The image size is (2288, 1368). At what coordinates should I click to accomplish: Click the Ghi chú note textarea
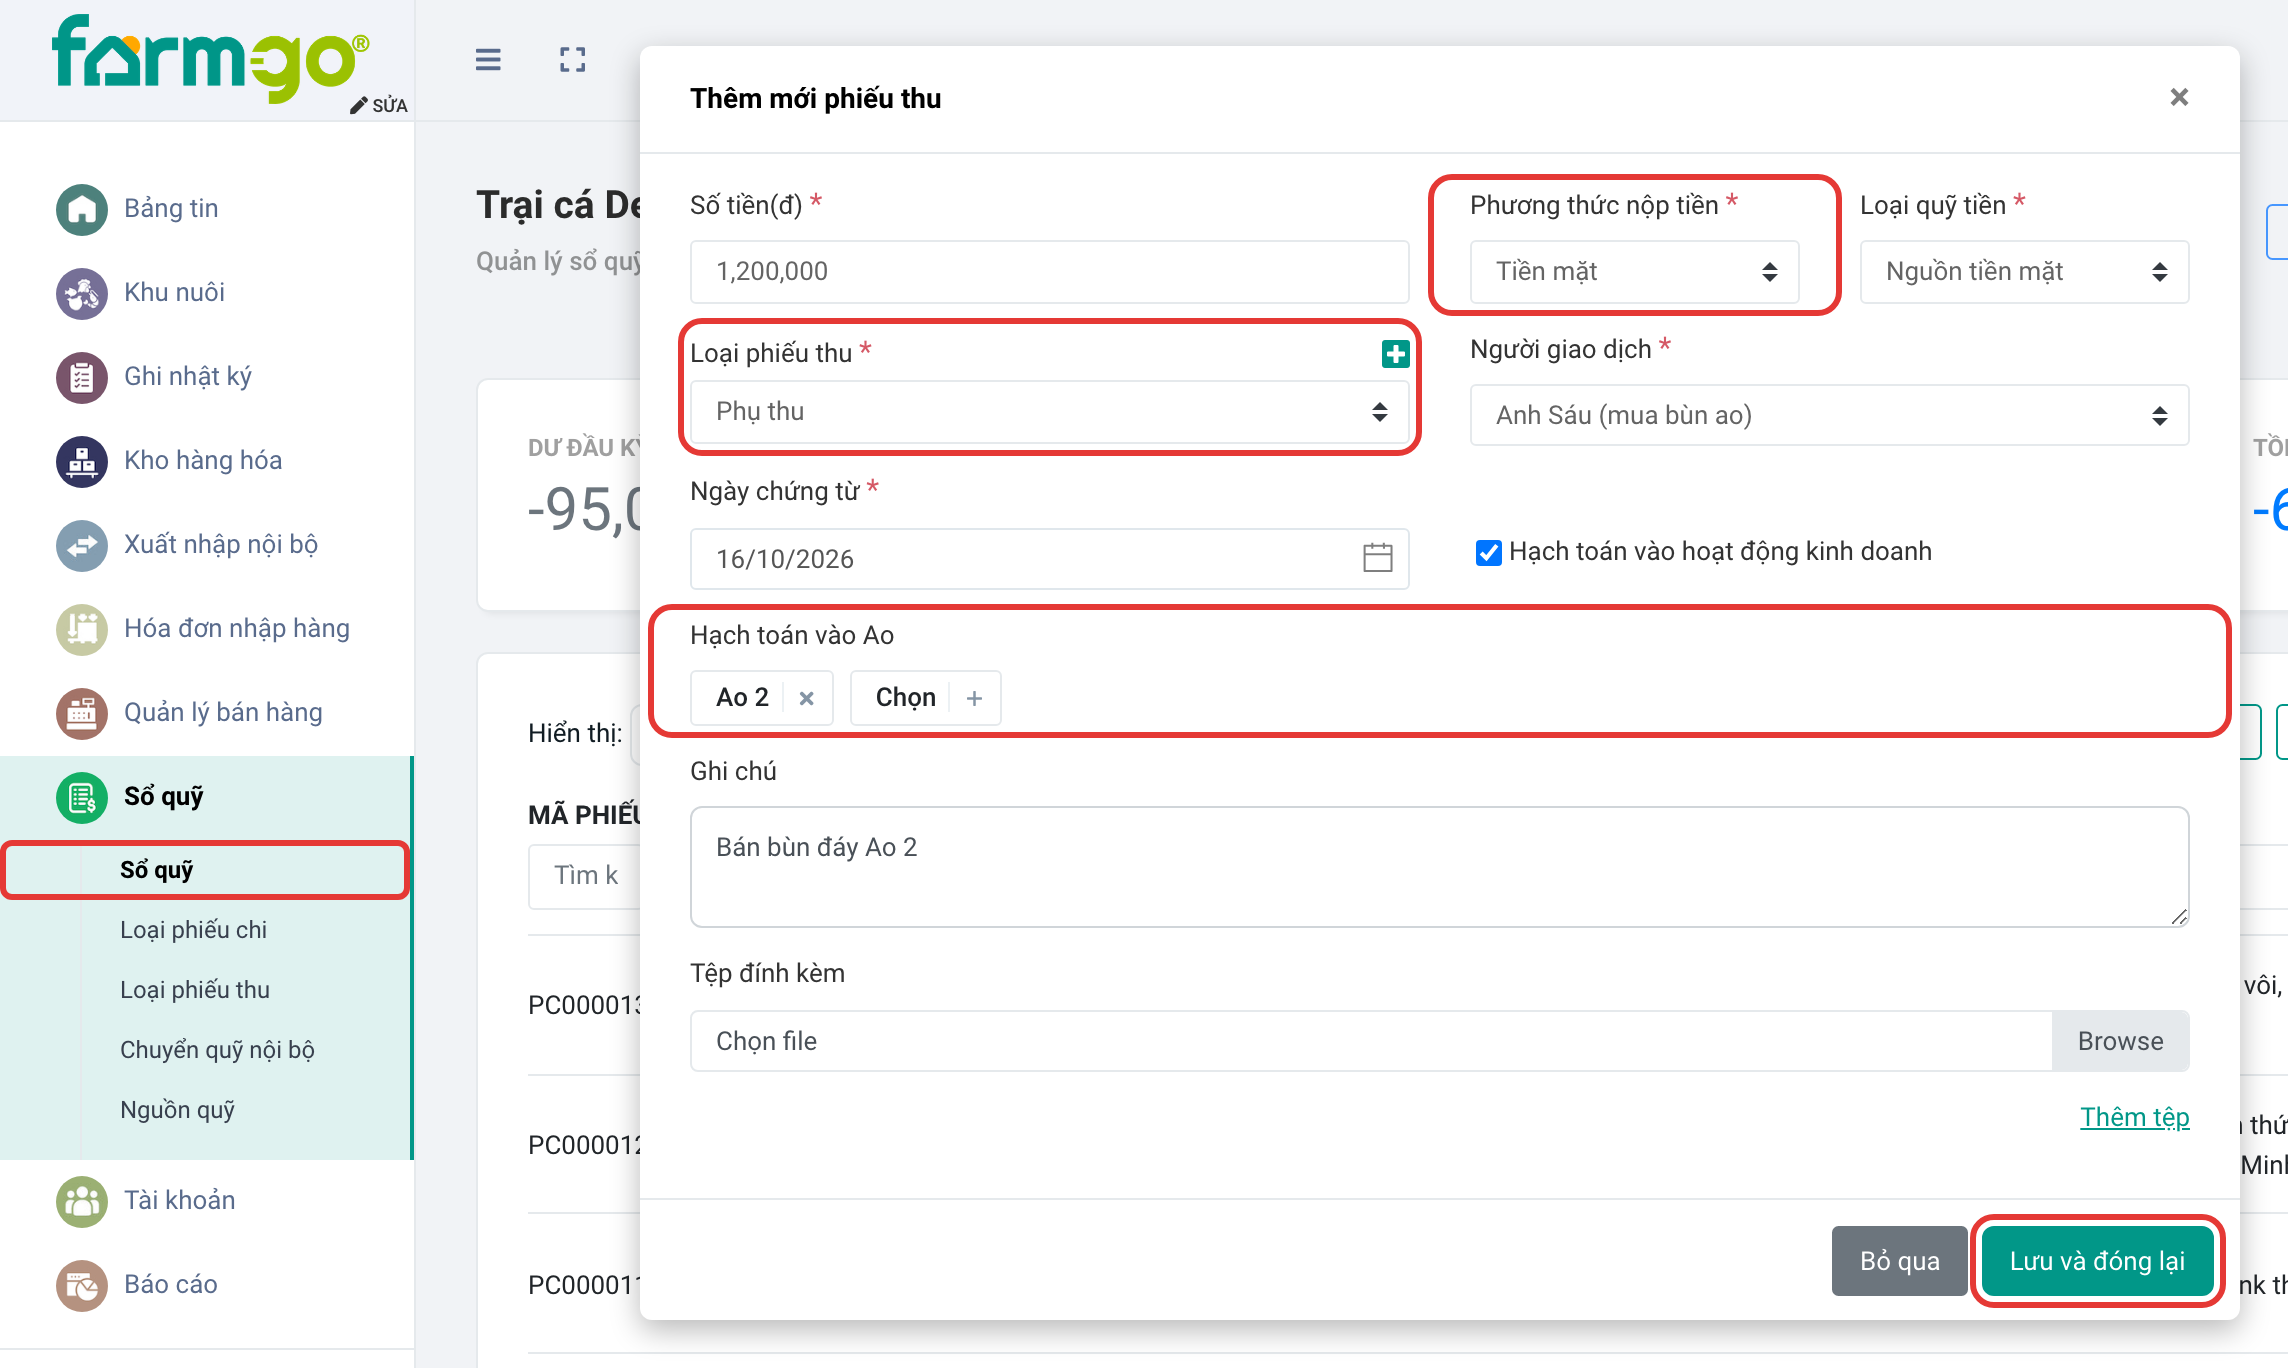coord(1439,867)
